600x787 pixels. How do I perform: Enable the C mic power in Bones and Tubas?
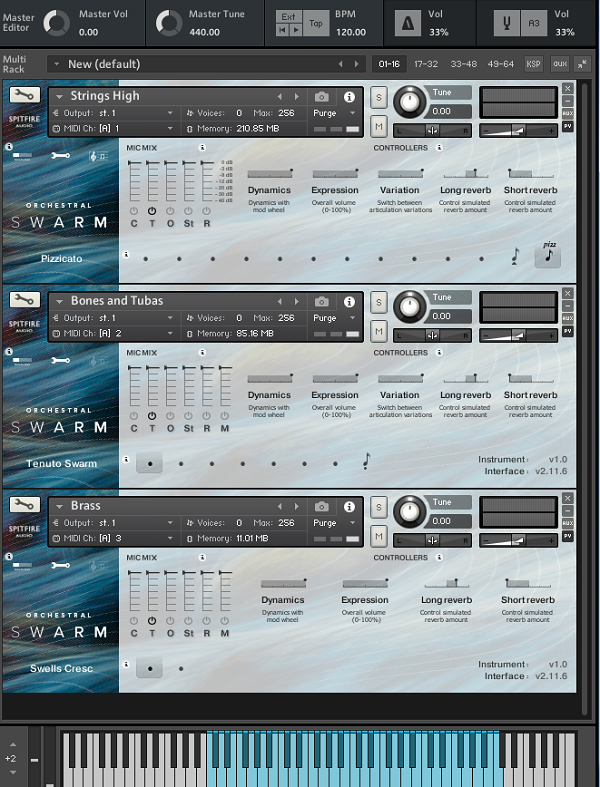point(134,416)
